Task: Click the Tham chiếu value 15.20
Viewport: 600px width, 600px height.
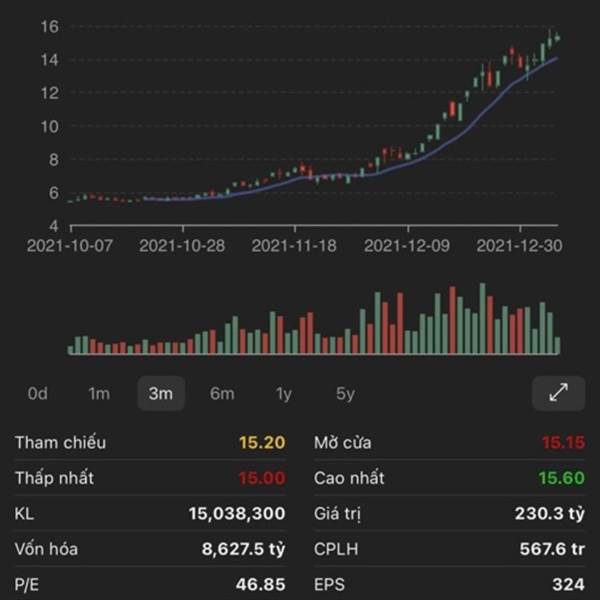Action: click(262, 442)
